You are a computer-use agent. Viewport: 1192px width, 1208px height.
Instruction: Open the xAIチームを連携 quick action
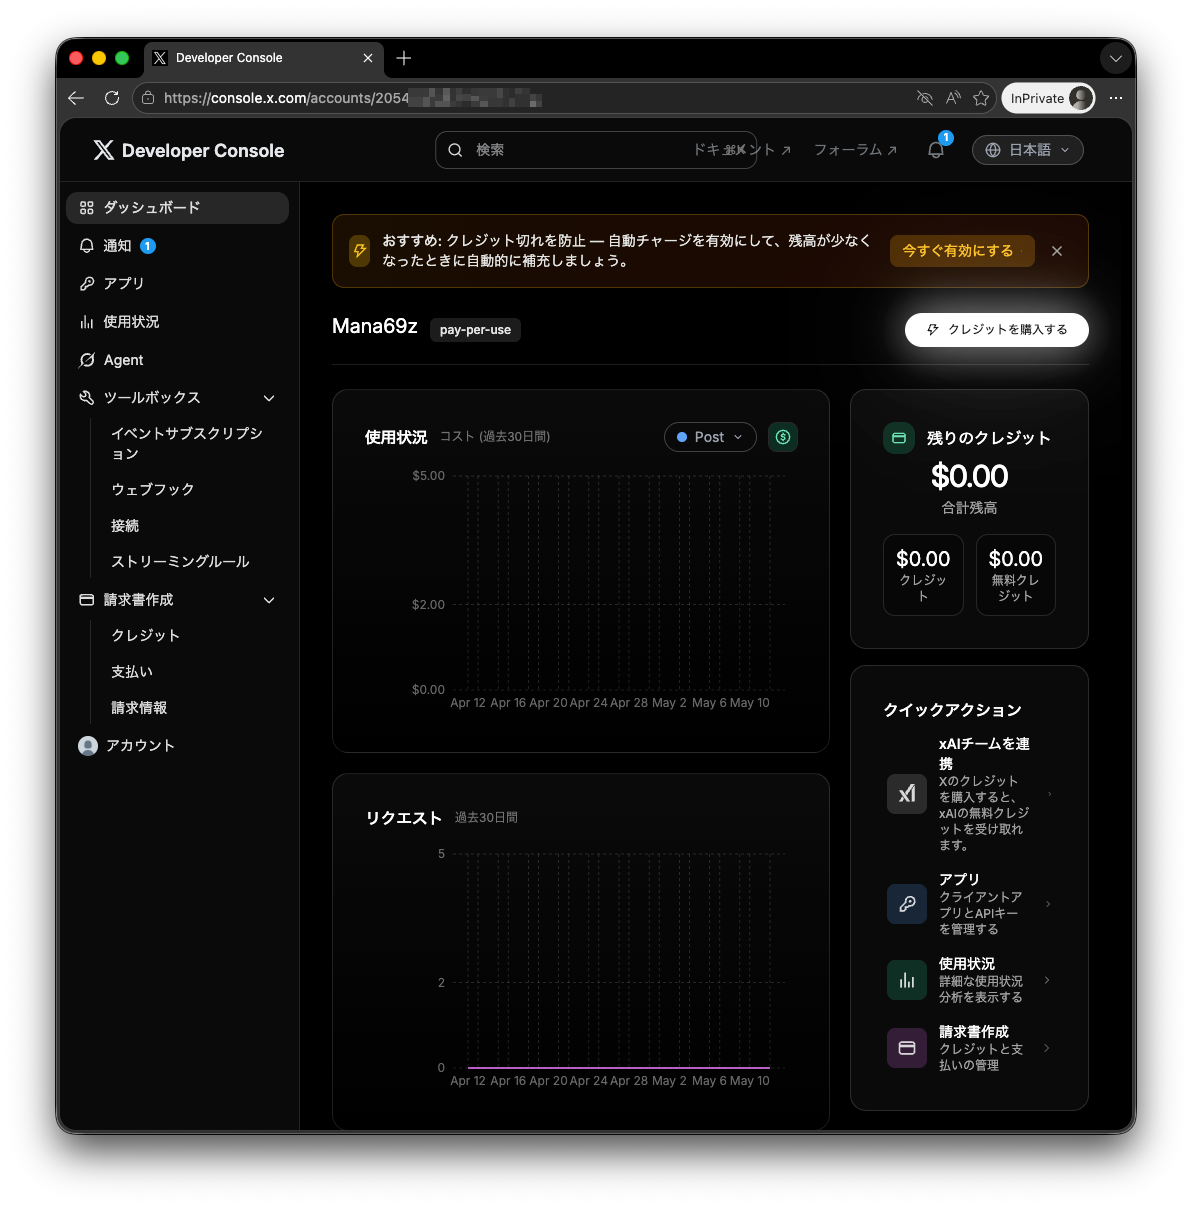click(x=969, y=794)
